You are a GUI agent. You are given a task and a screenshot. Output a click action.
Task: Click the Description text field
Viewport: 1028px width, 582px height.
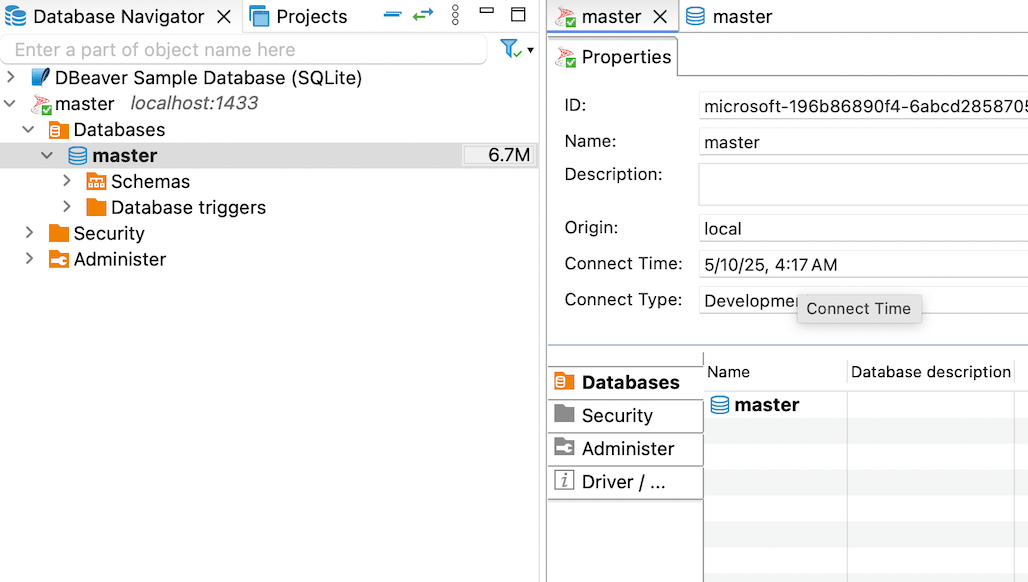point(862,184)
